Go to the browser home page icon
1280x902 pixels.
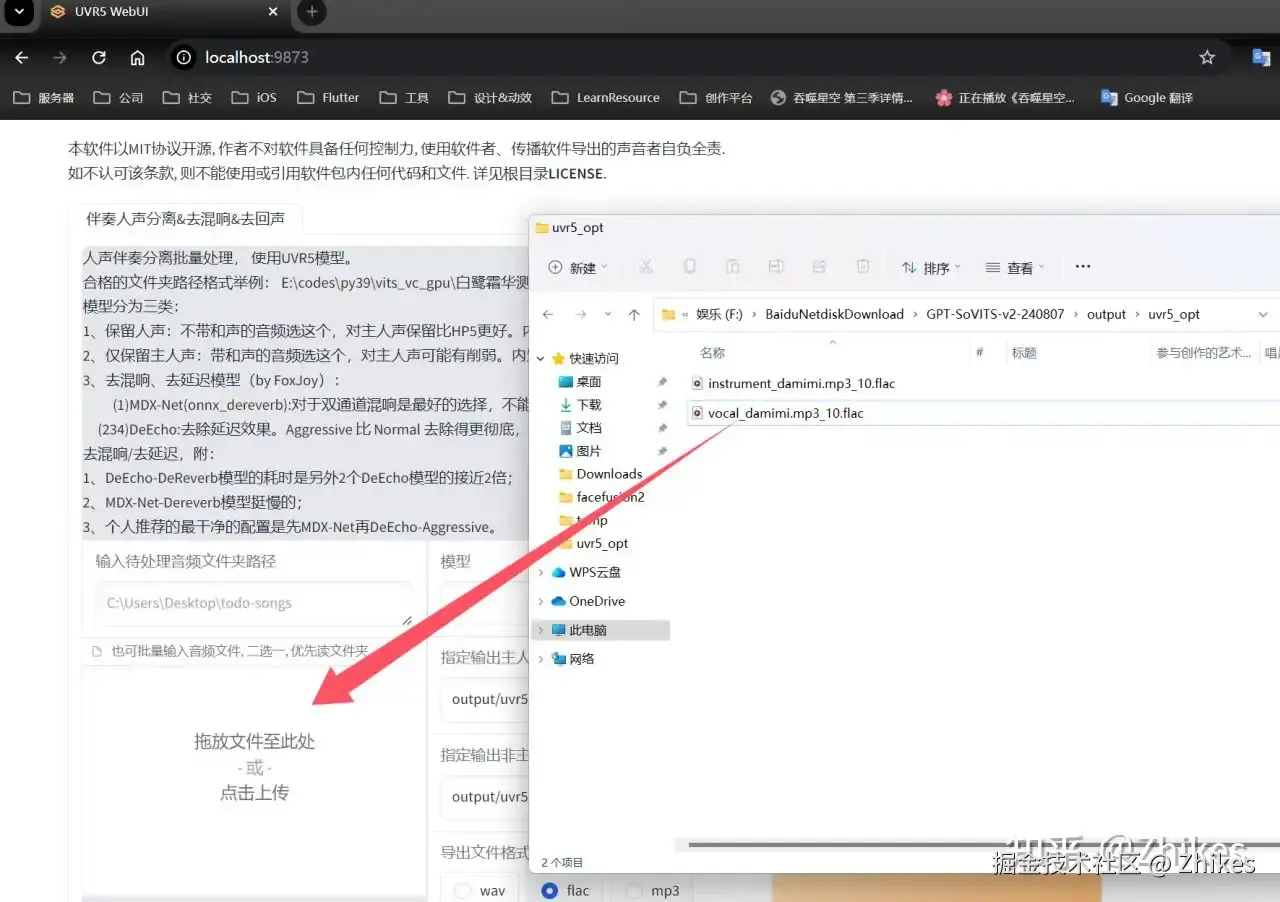(138, 58)
